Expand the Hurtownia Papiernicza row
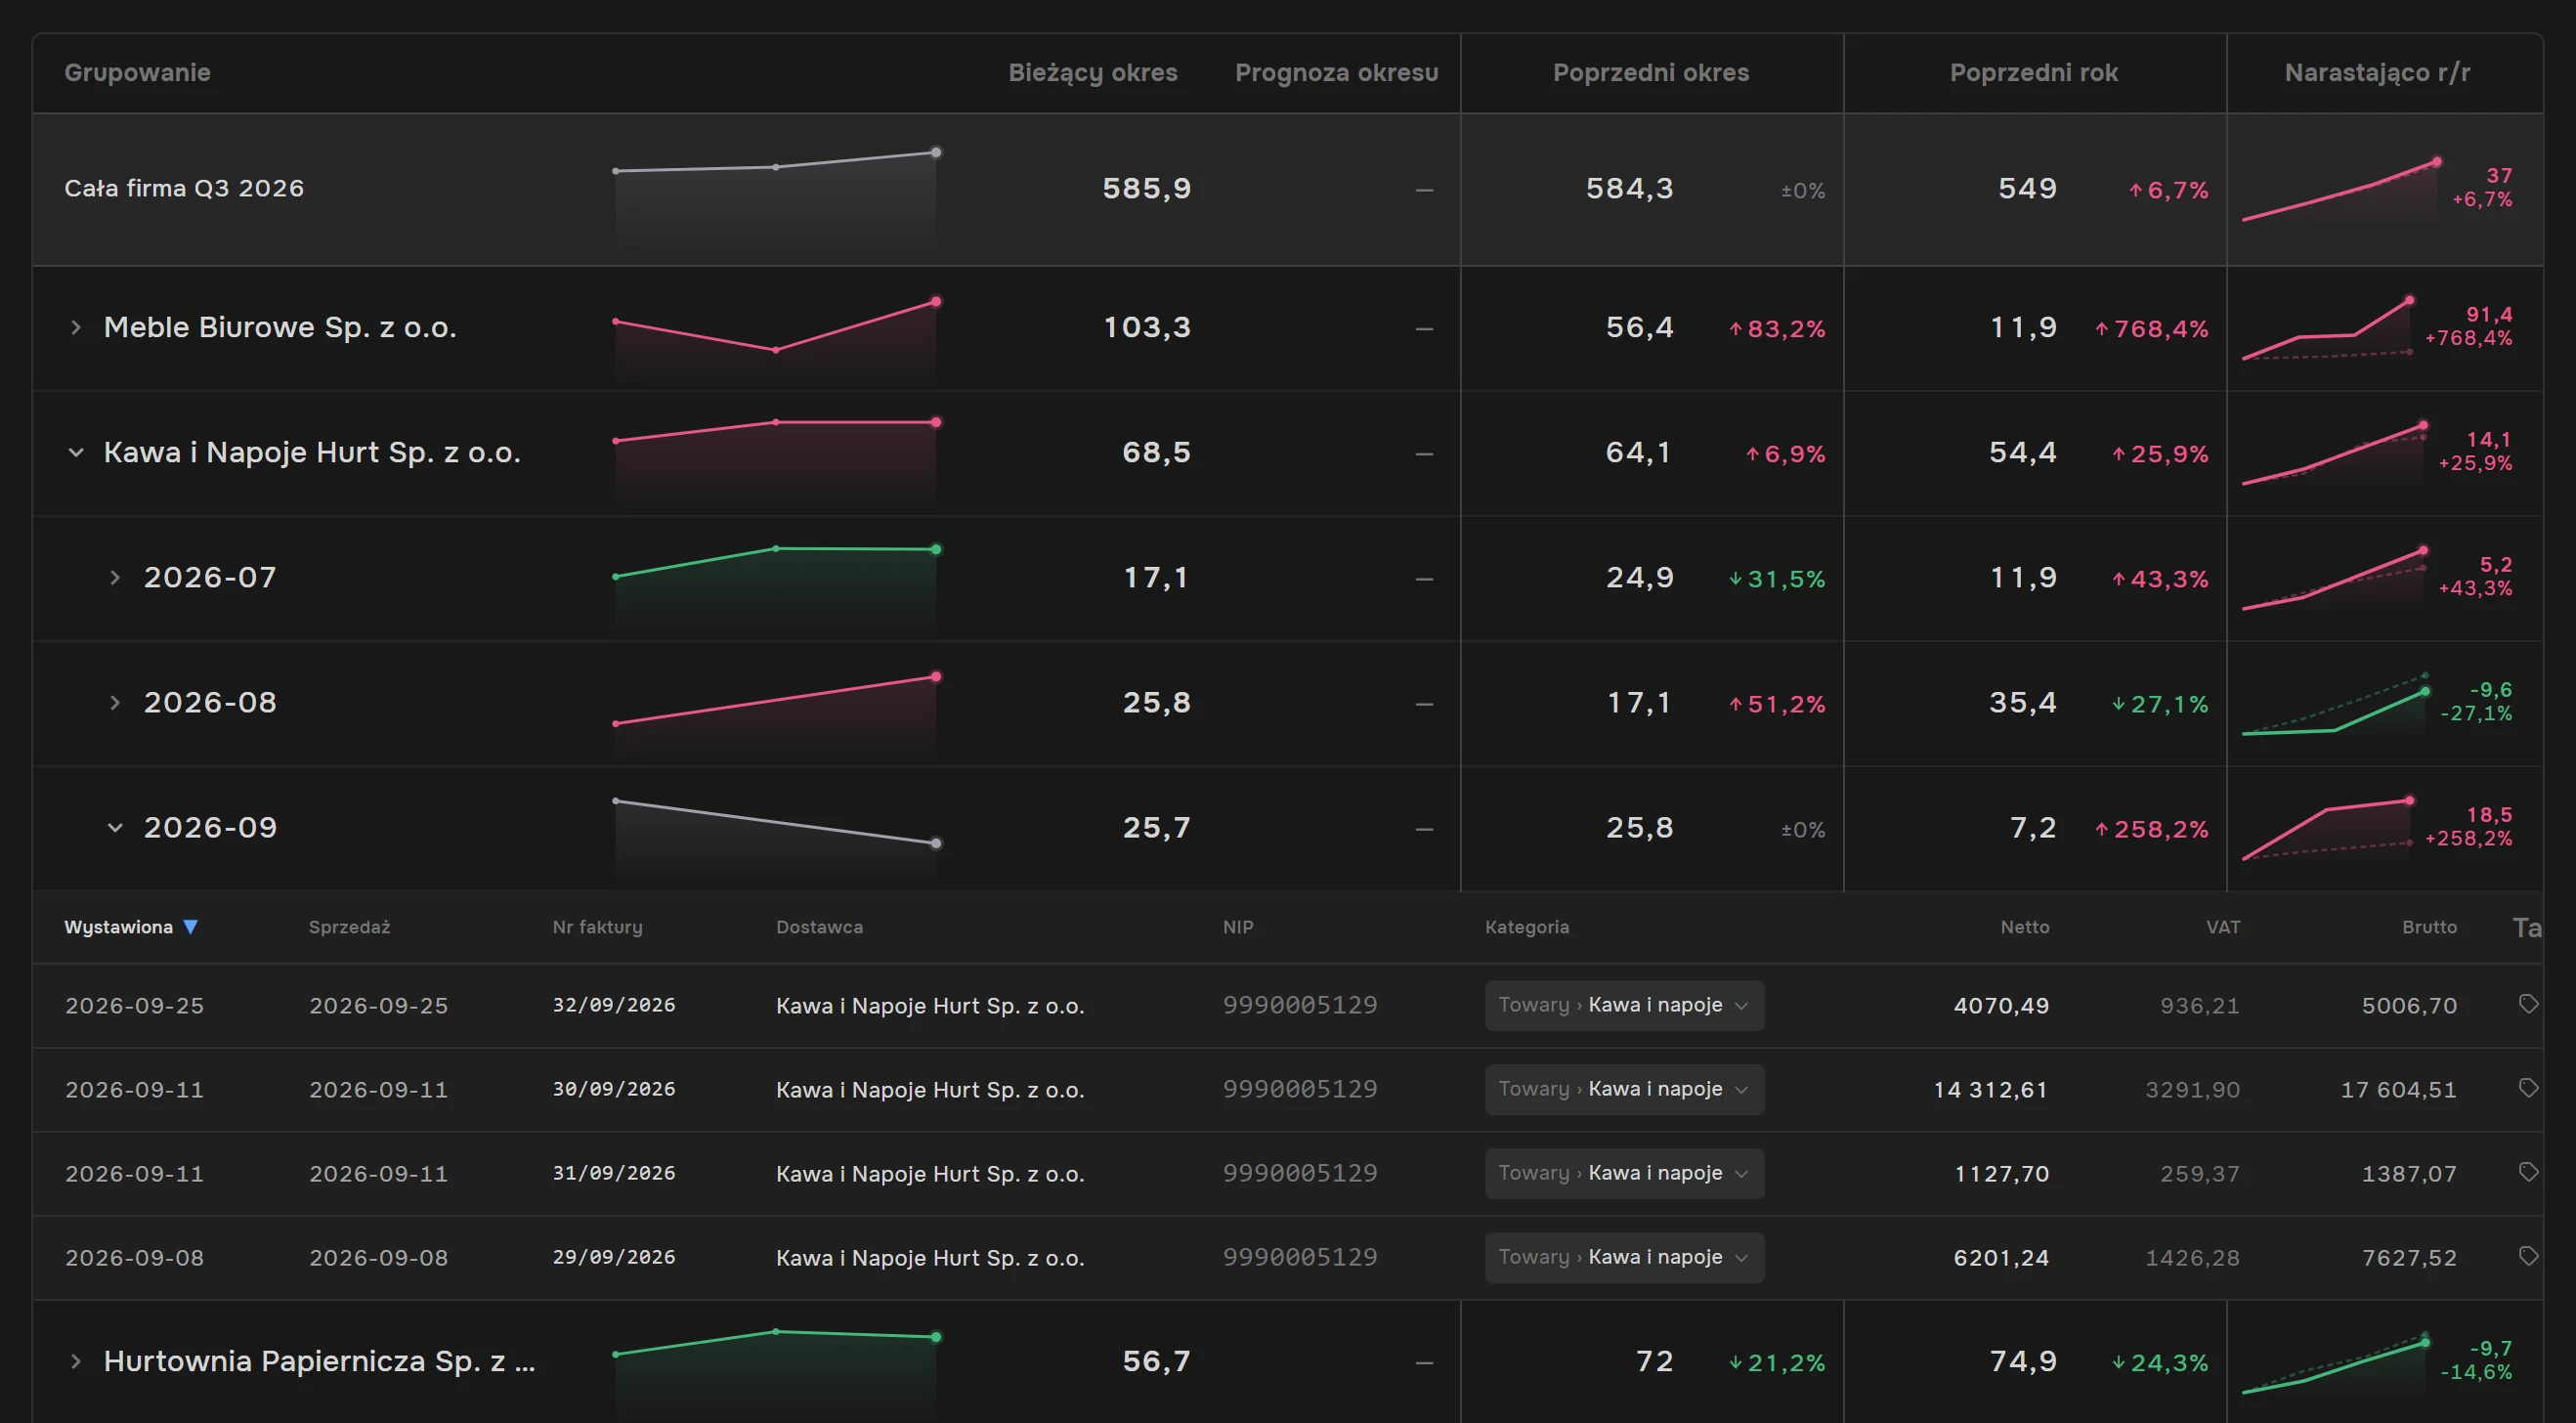 [x=76, y=1361]
